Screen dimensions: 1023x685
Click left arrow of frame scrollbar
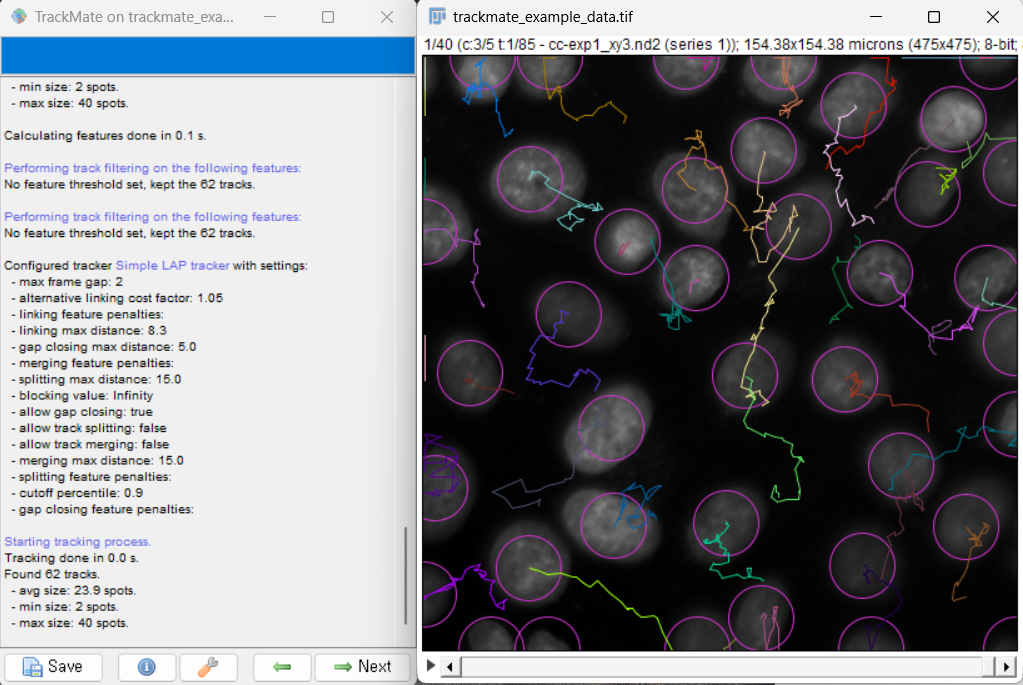click(450, 667)
